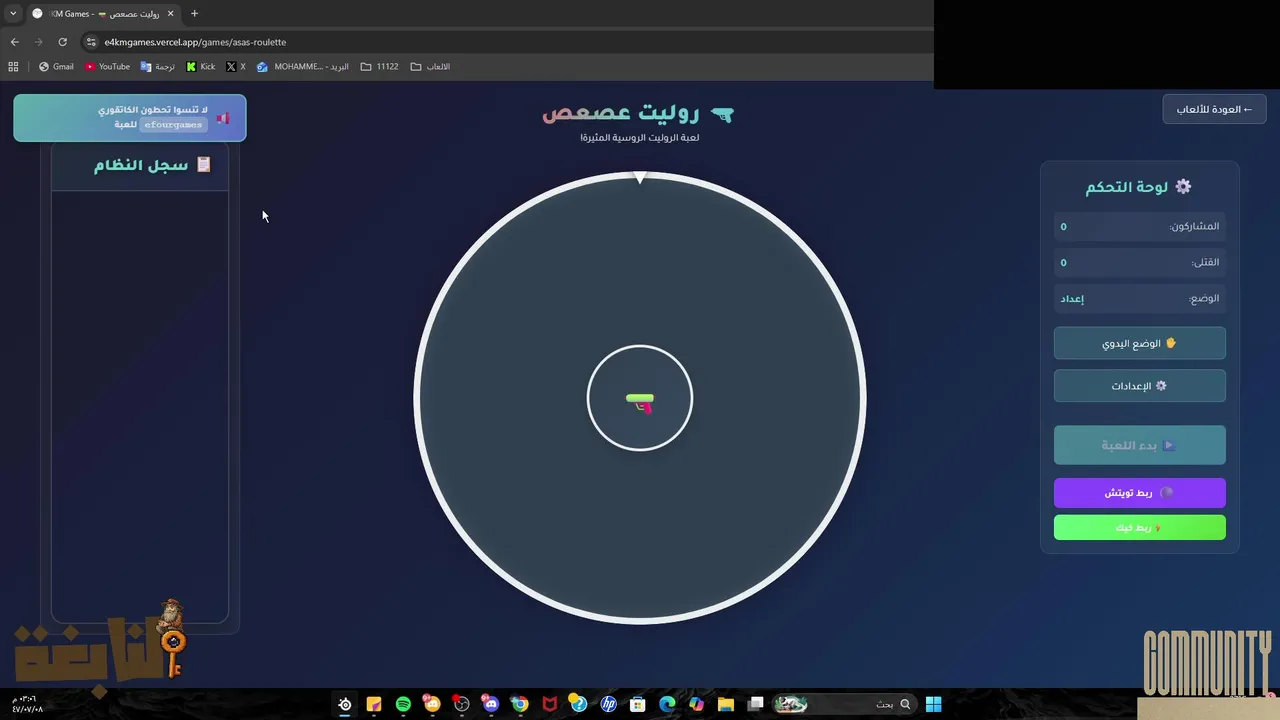Viewport: 1280px width, 720px height.
Task: Open the ترجمة translate bookmark
Action: tap(157, 67)
